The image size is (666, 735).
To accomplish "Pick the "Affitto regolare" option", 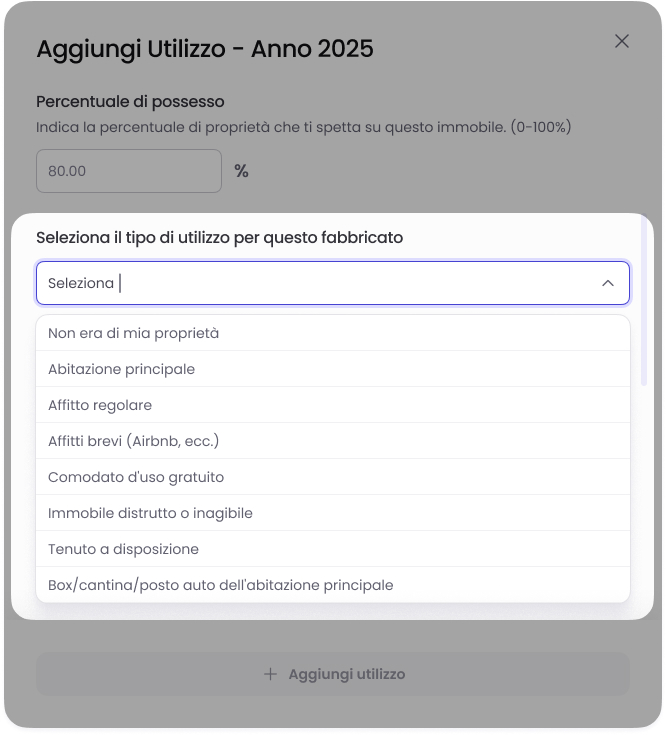I will point(100,405).
